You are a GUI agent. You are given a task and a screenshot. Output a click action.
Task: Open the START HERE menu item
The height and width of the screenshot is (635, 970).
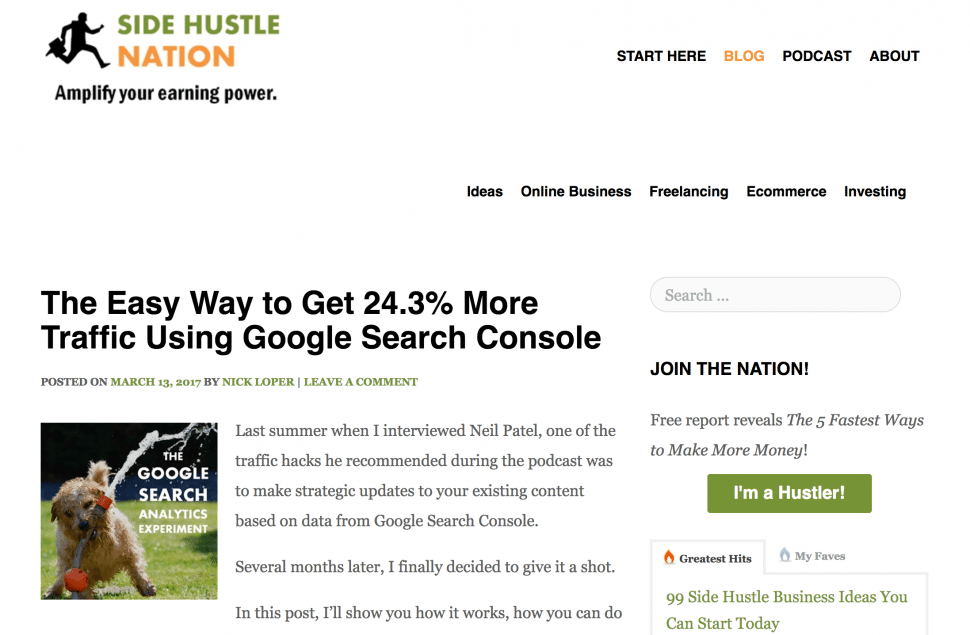click(661, 56)
